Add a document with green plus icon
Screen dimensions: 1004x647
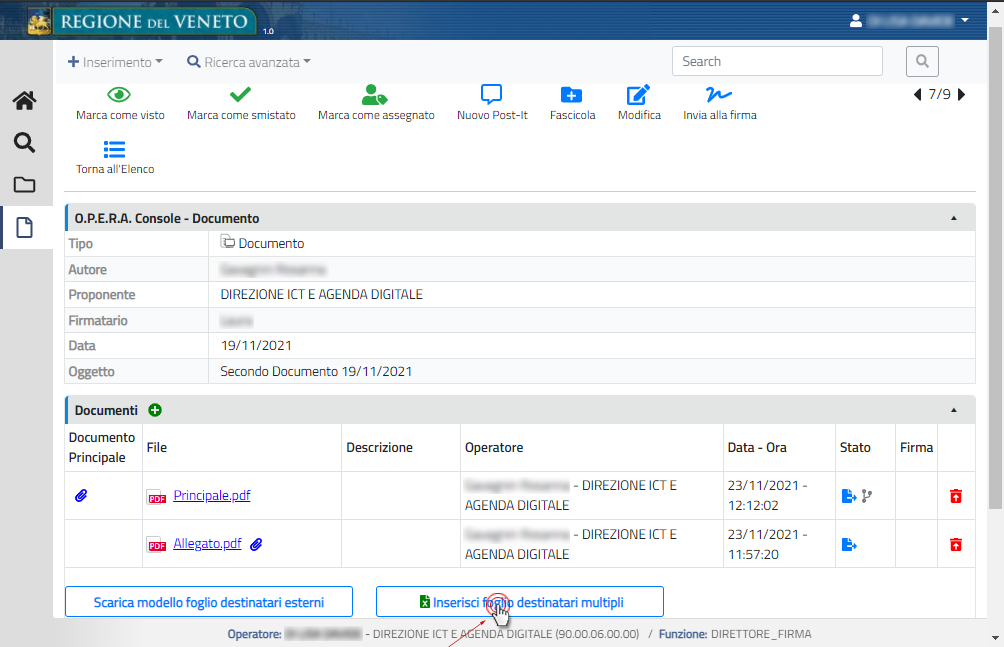[x=155, y=410]
